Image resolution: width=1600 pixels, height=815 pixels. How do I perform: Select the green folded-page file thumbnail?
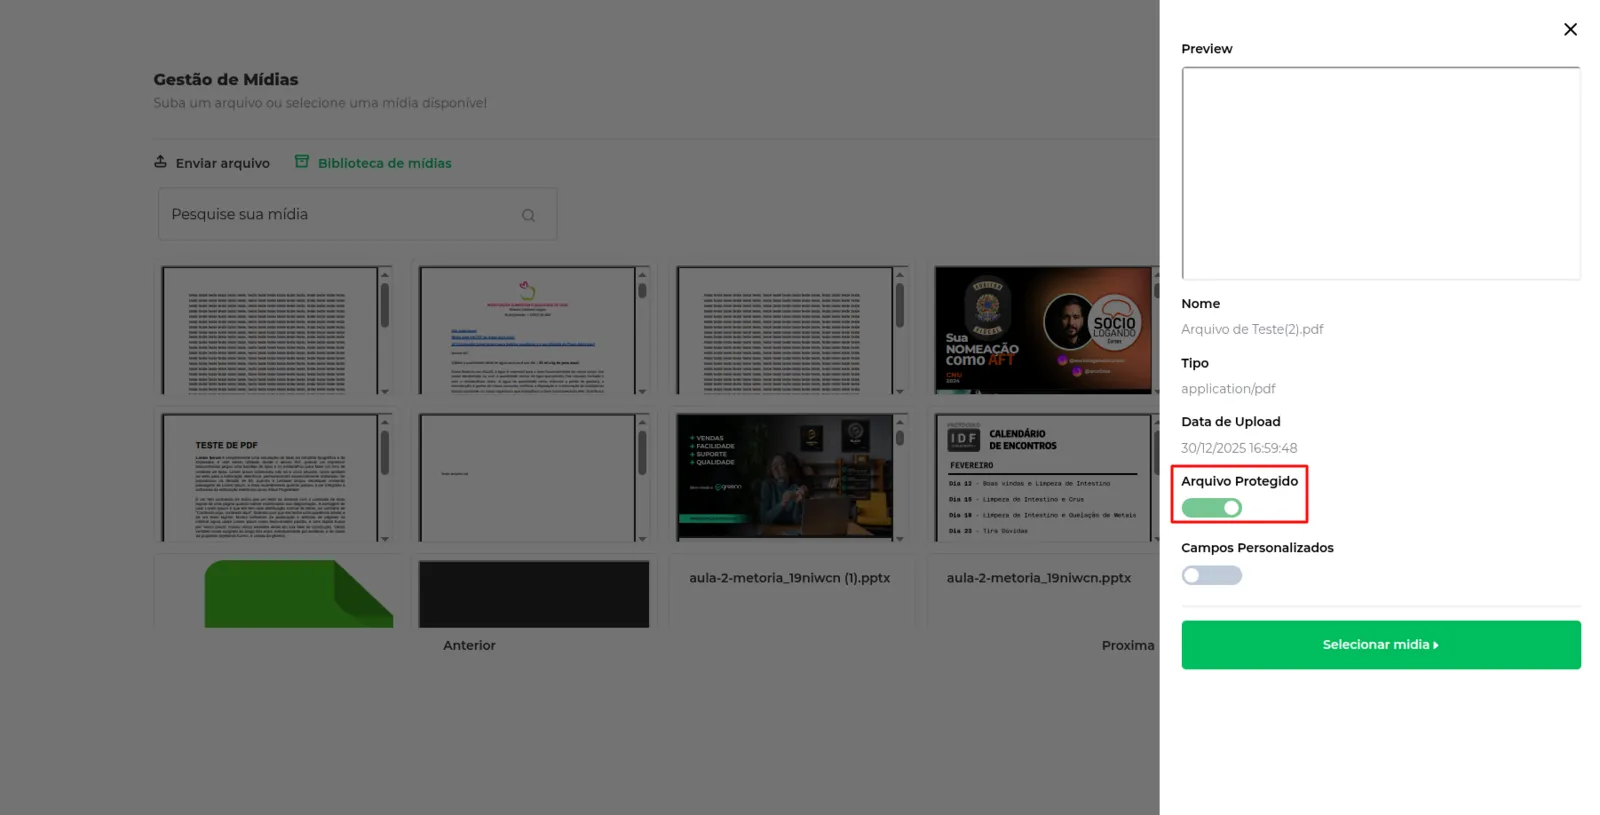coord(298,594)
